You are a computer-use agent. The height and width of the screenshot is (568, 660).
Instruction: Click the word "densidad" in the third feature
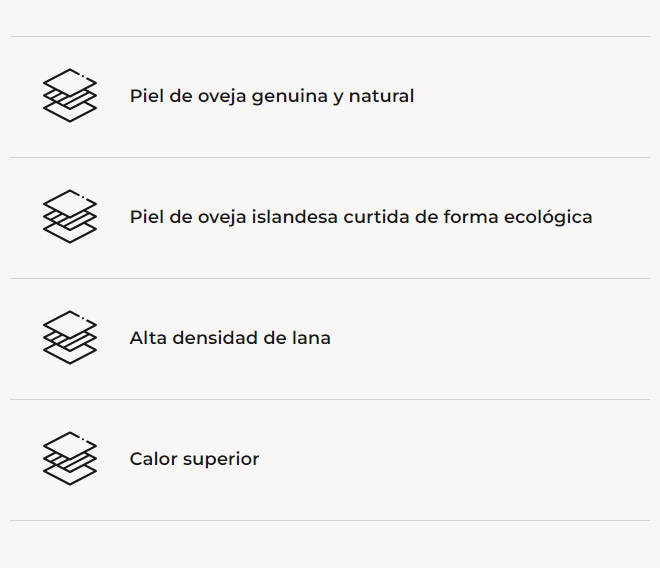[215, 338]
